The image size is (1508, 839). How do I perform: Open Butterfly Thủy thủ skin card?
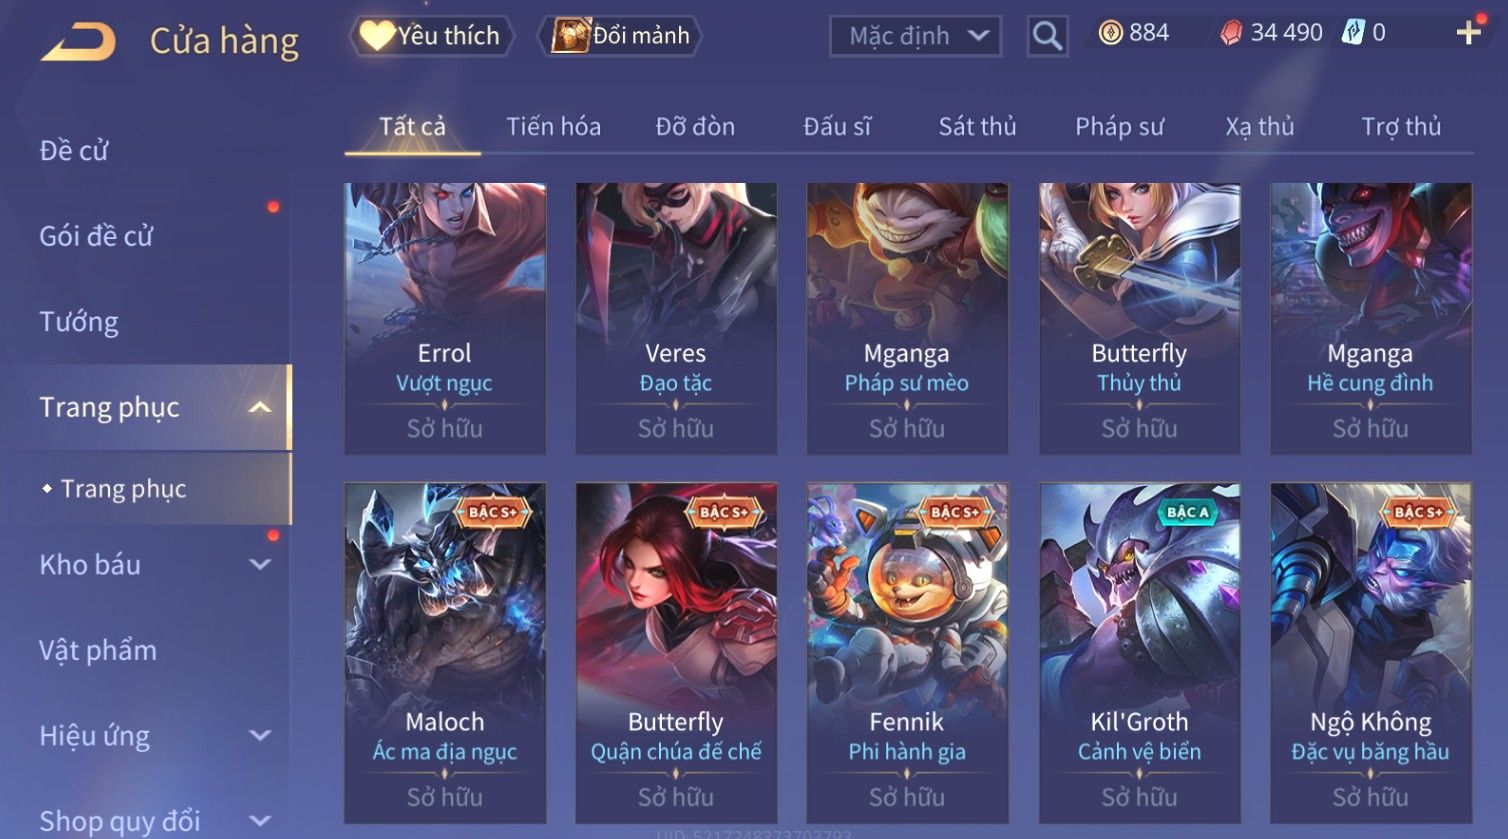click(x=1139, y=319)
